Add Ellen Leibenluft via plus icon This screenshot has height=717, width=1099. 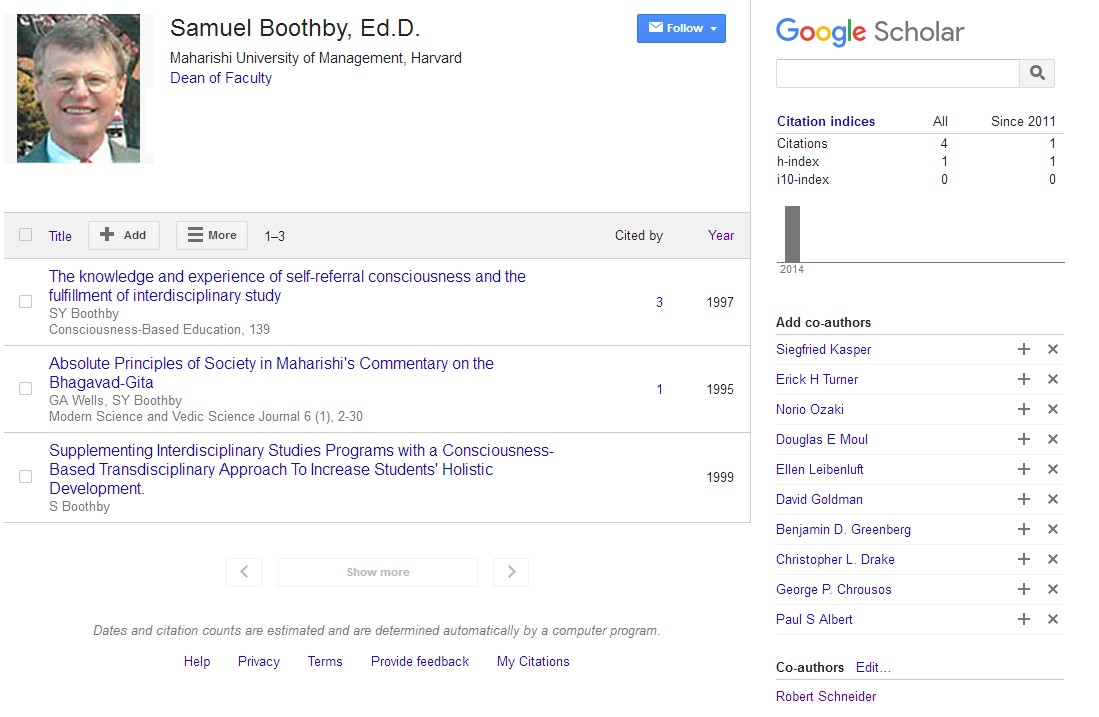1023,469
